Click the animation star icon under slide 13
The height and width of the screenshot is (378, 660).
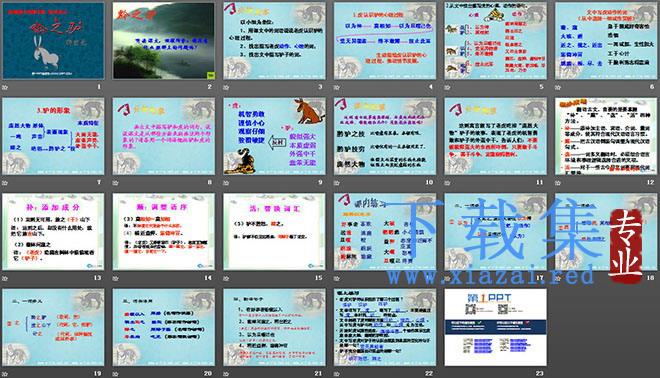5,278
